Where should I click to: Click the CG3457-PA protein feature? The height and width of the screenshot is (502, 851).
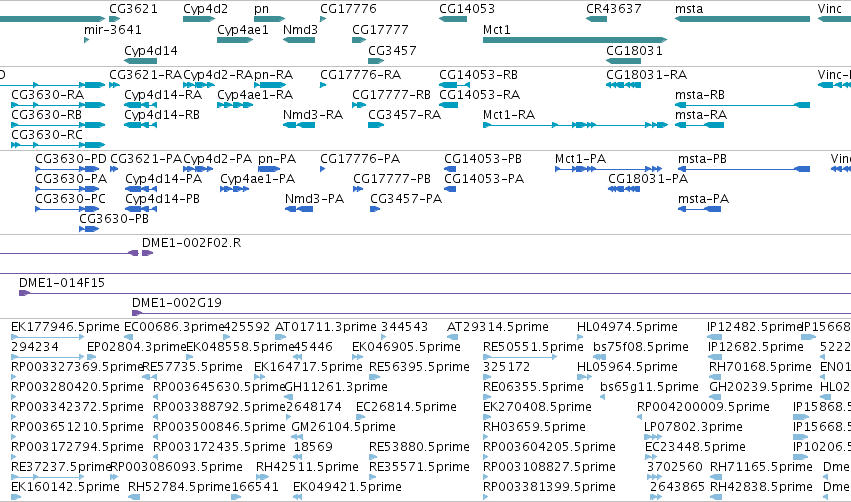375,209
